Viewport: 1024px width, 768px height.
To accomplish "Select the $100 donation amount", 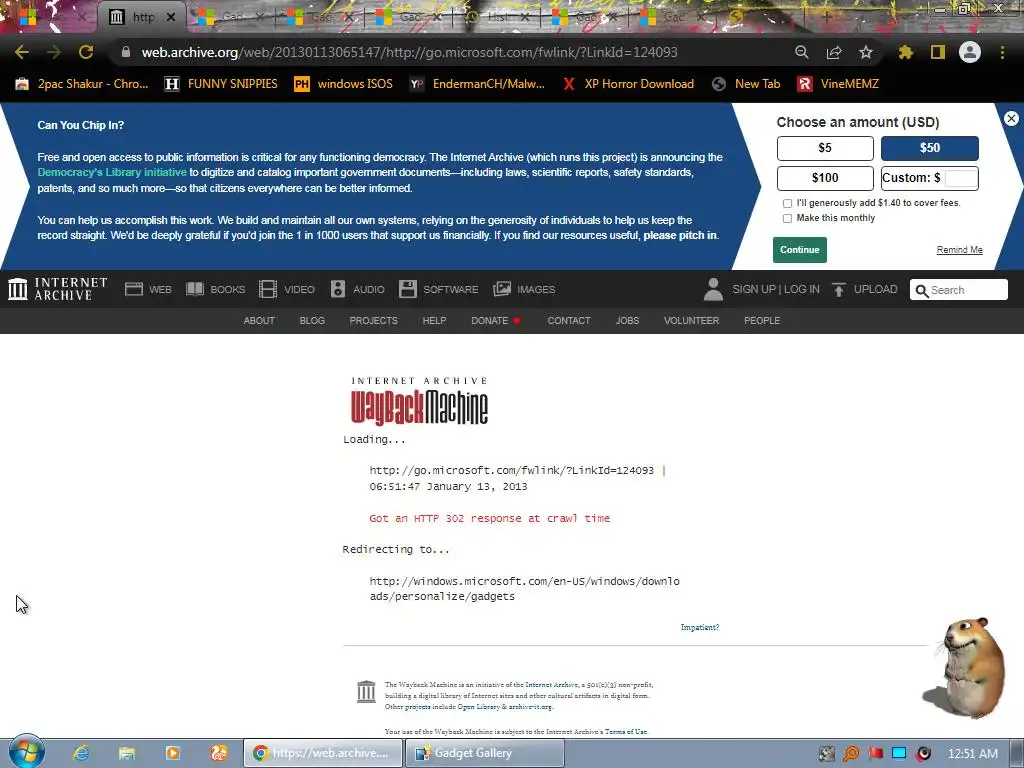I will [825, 178].
